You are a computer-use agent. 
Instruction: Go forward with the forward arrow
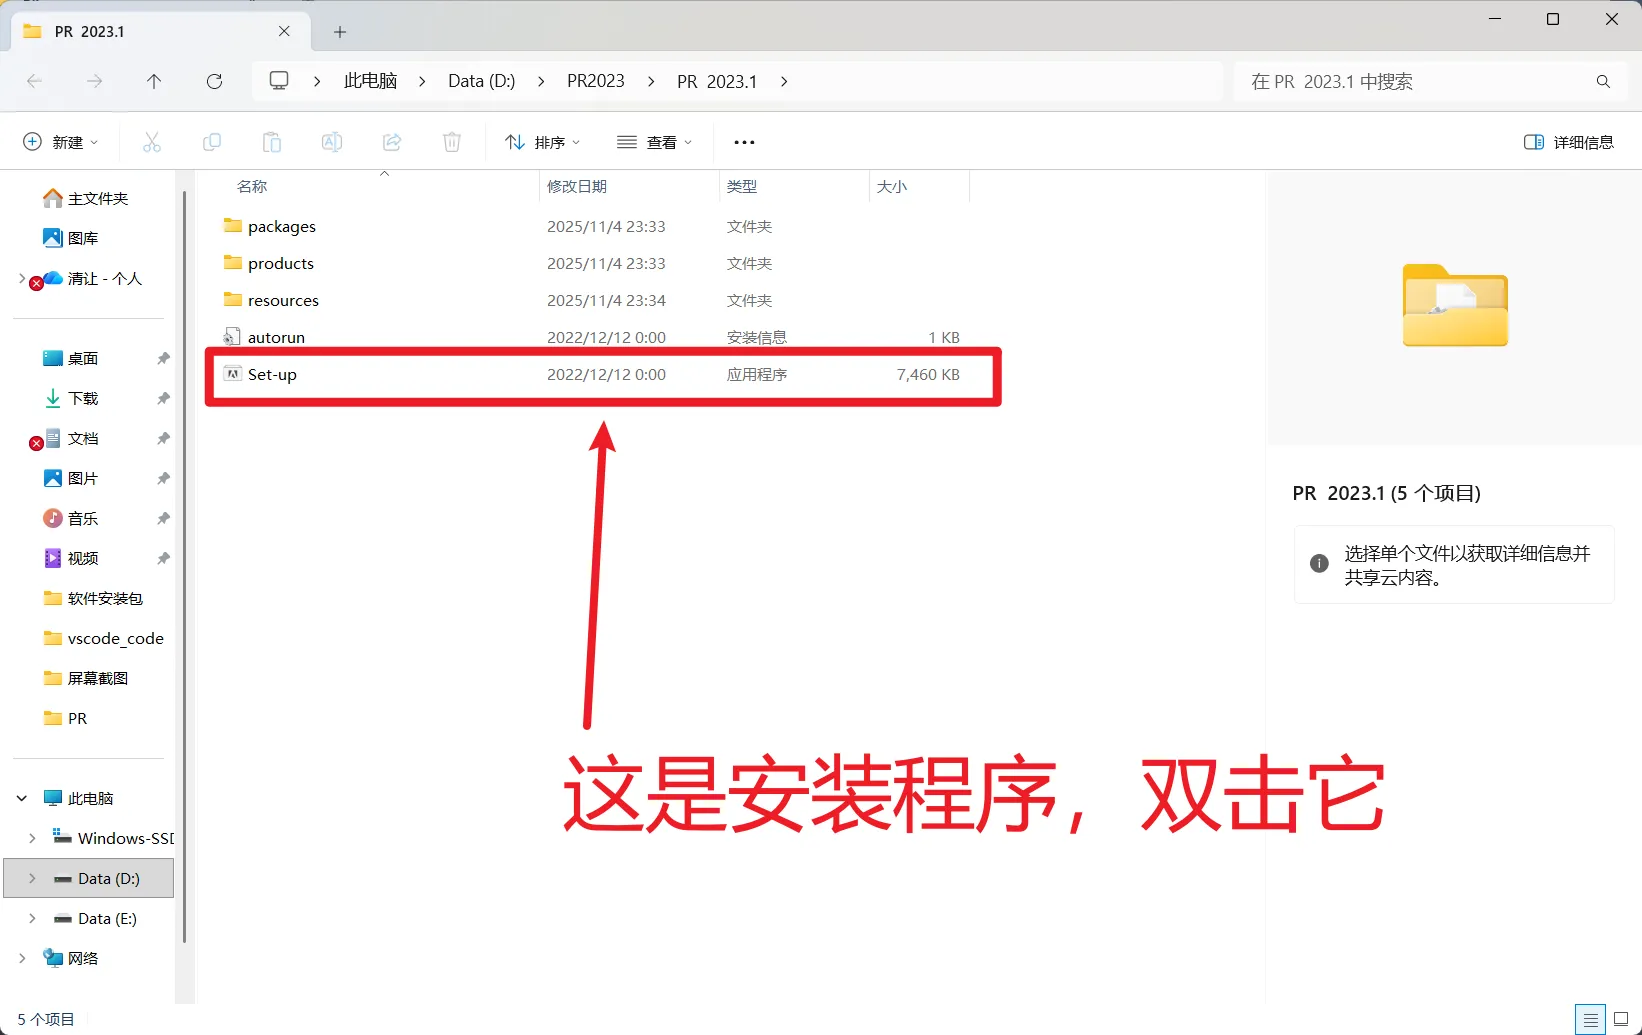point(95,81)
